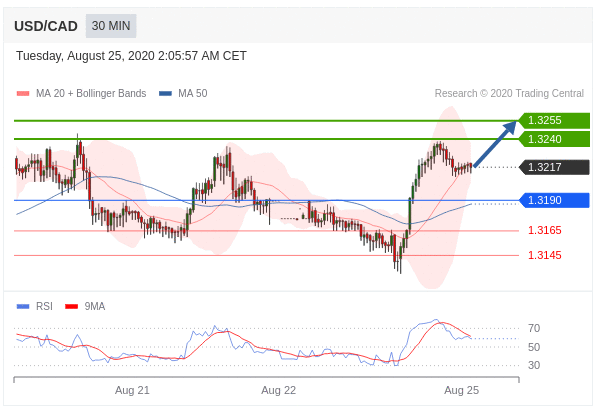
Task: Click the 30 MIN timeframe badge
Action: (111, 26)
